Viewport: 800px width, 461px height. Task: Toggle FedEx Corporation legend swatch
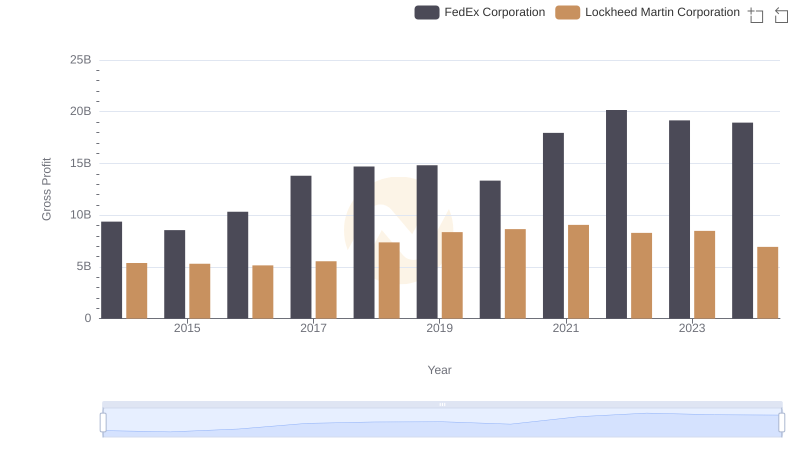tap(427, 12)
